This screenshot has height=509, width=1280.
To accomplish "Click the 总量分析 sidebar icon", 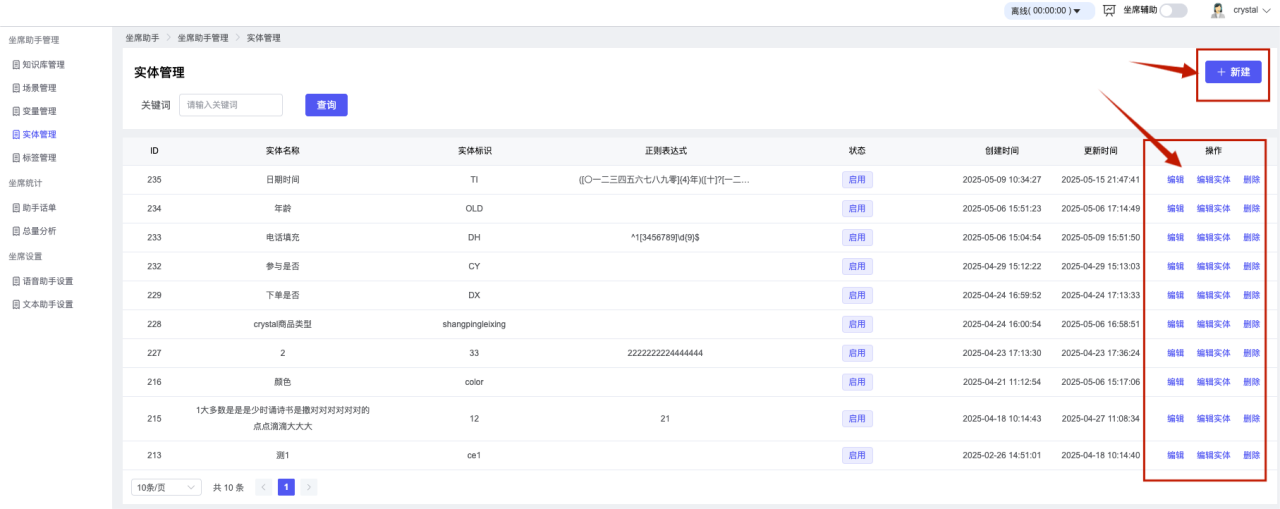I will click(16, 231).
